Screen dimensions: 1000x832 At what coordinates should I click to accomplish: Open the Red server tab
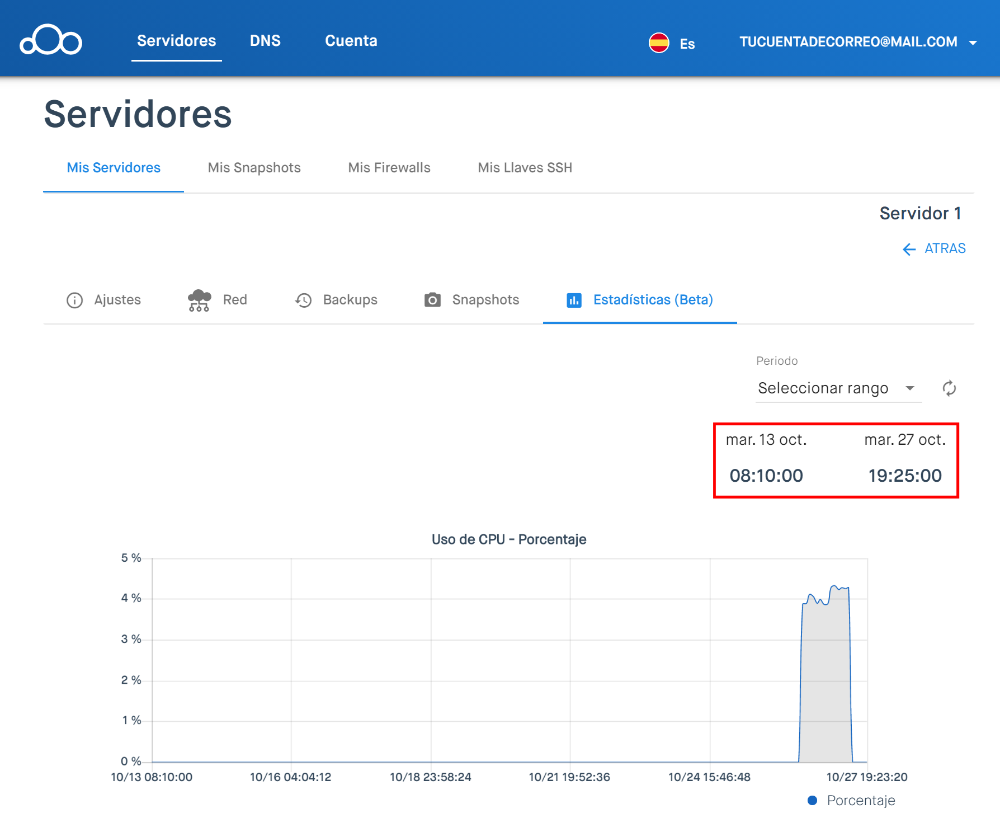coord(235,300)
